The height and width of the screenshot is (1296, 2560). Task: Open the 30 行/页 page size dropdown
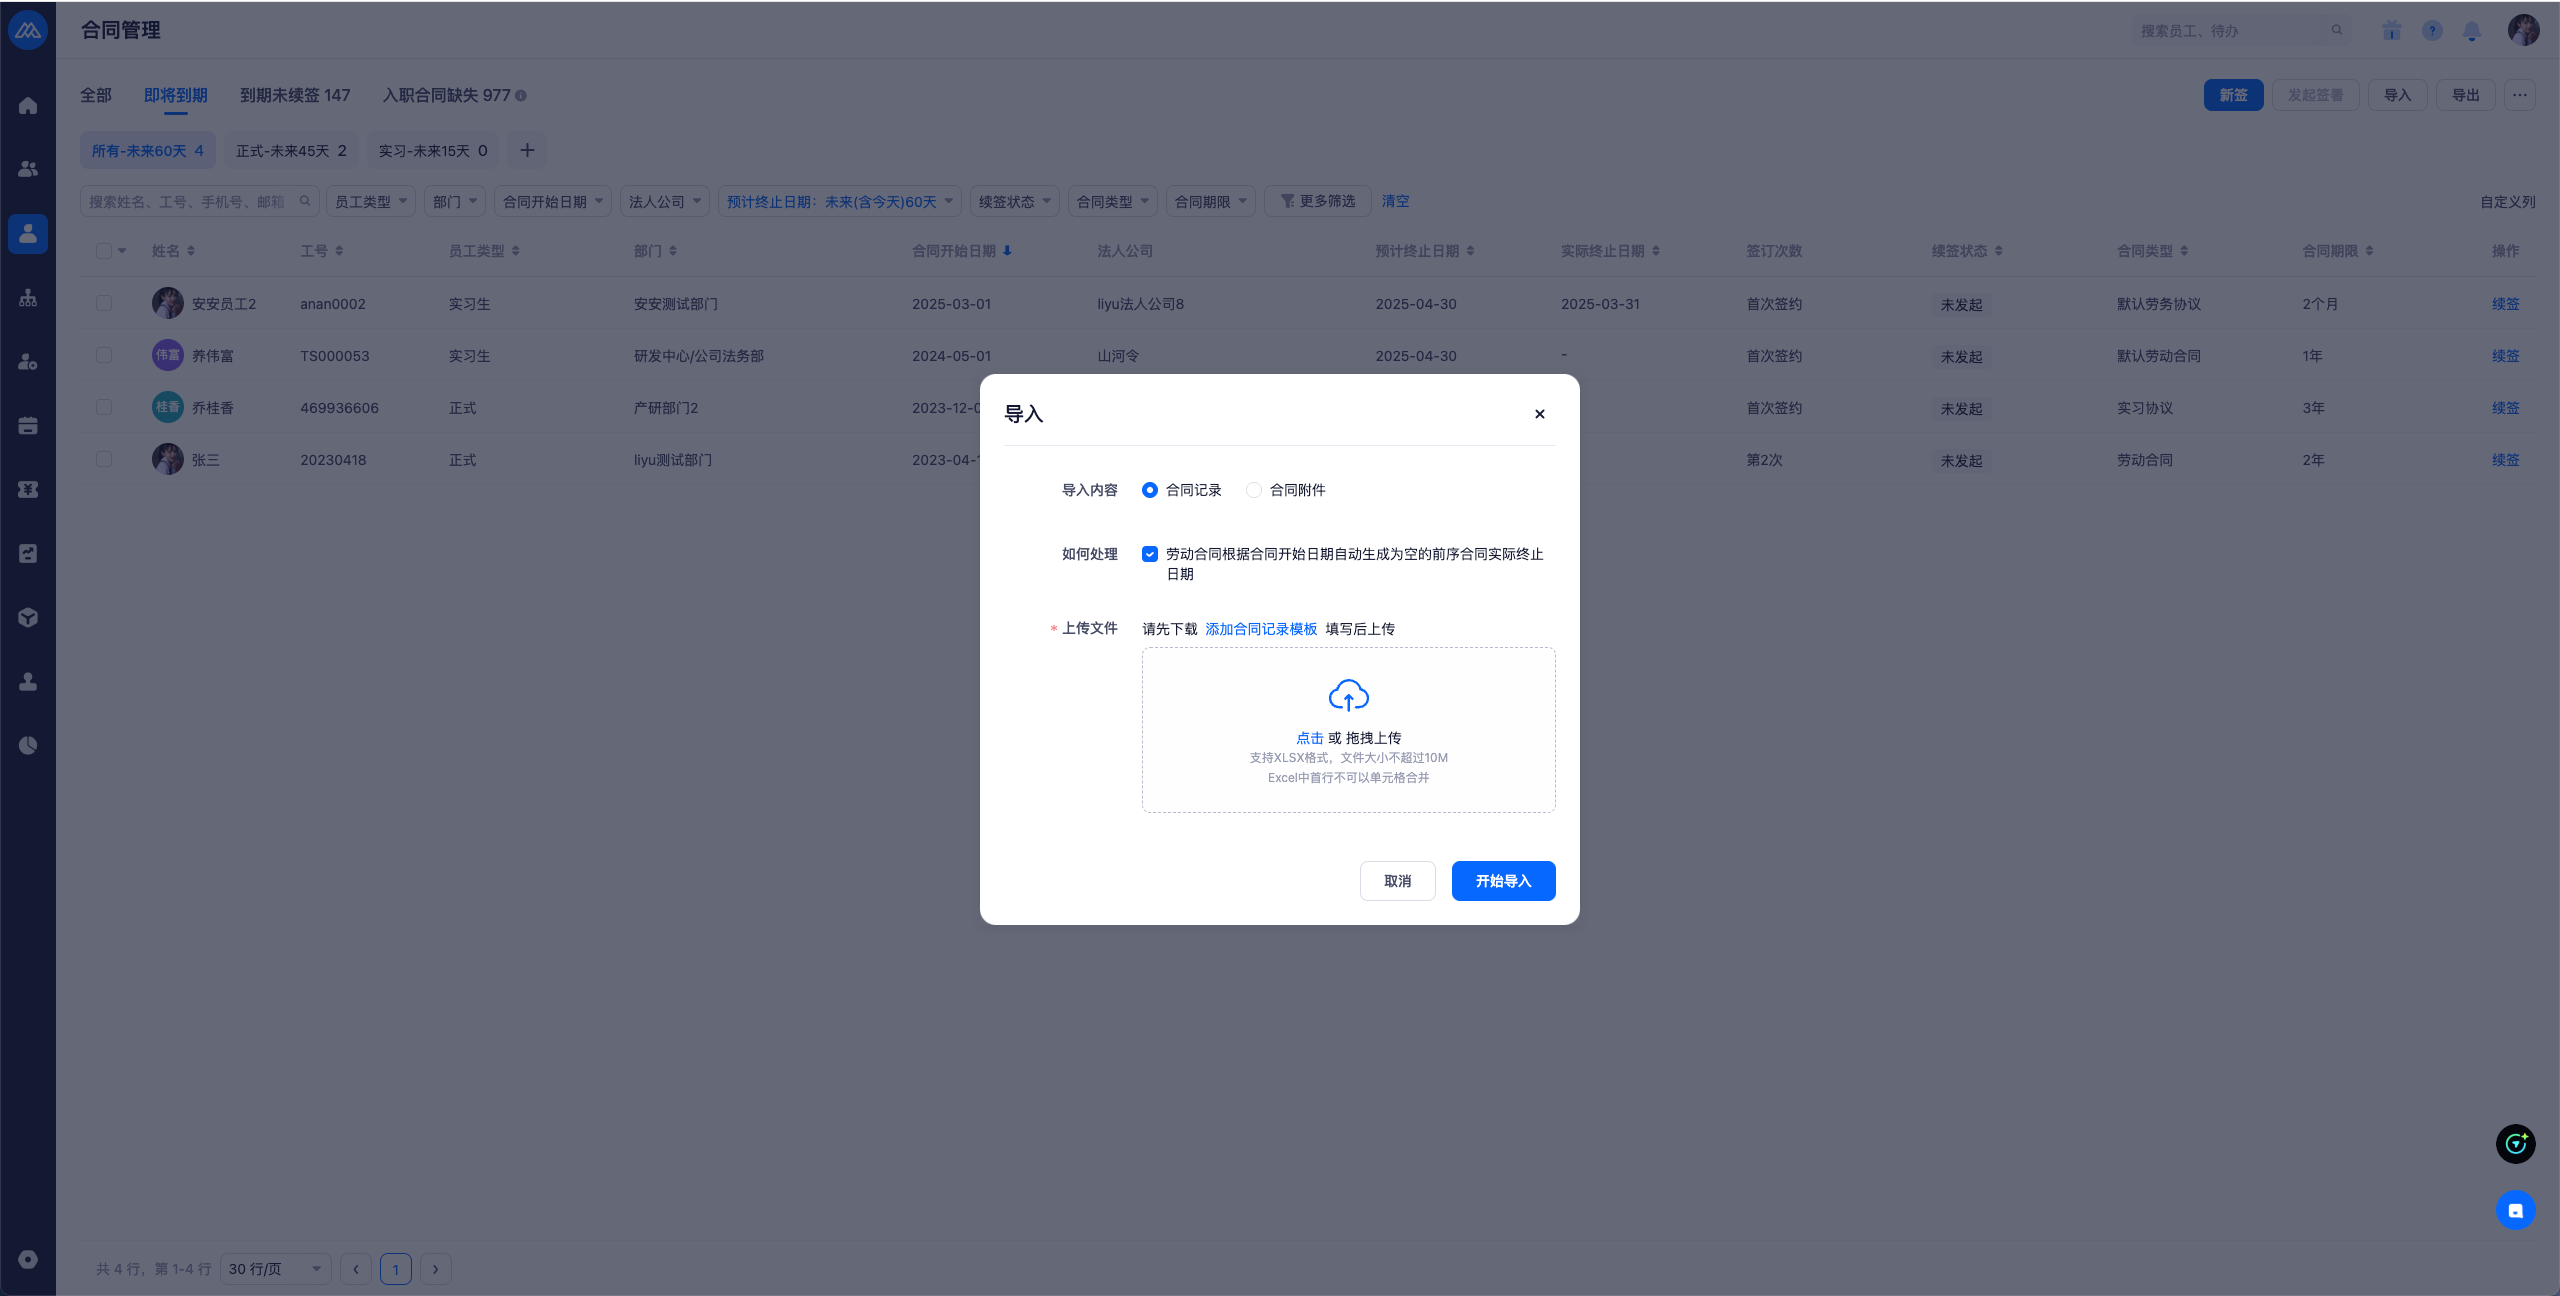tap(275, 1269)
